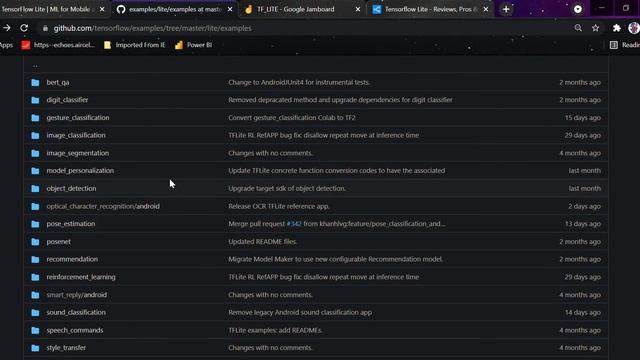Open the model_personalization directory link
The width and height of the screenshot is (640, 360).
(80, 171)
